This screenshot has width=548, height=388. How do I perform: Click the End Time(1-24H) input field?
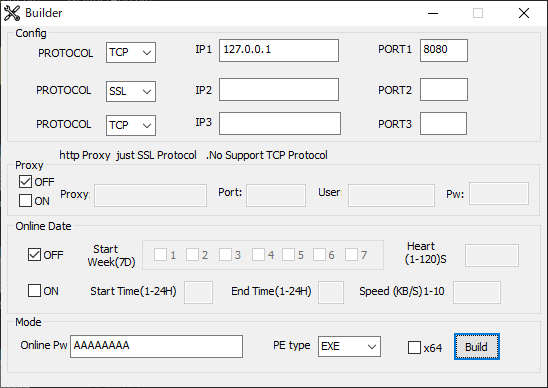click(331, 292)
